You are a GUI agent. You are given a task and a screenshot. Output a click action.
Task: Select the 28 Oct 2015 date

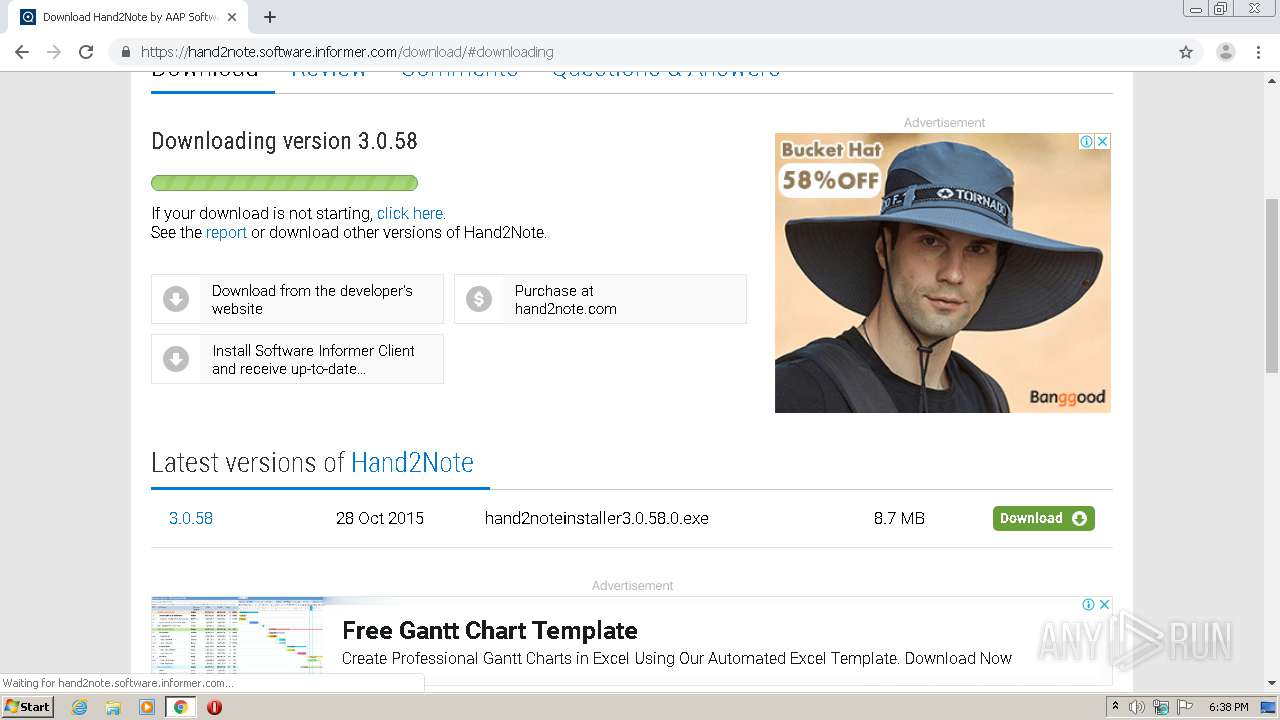coord(380,518)
